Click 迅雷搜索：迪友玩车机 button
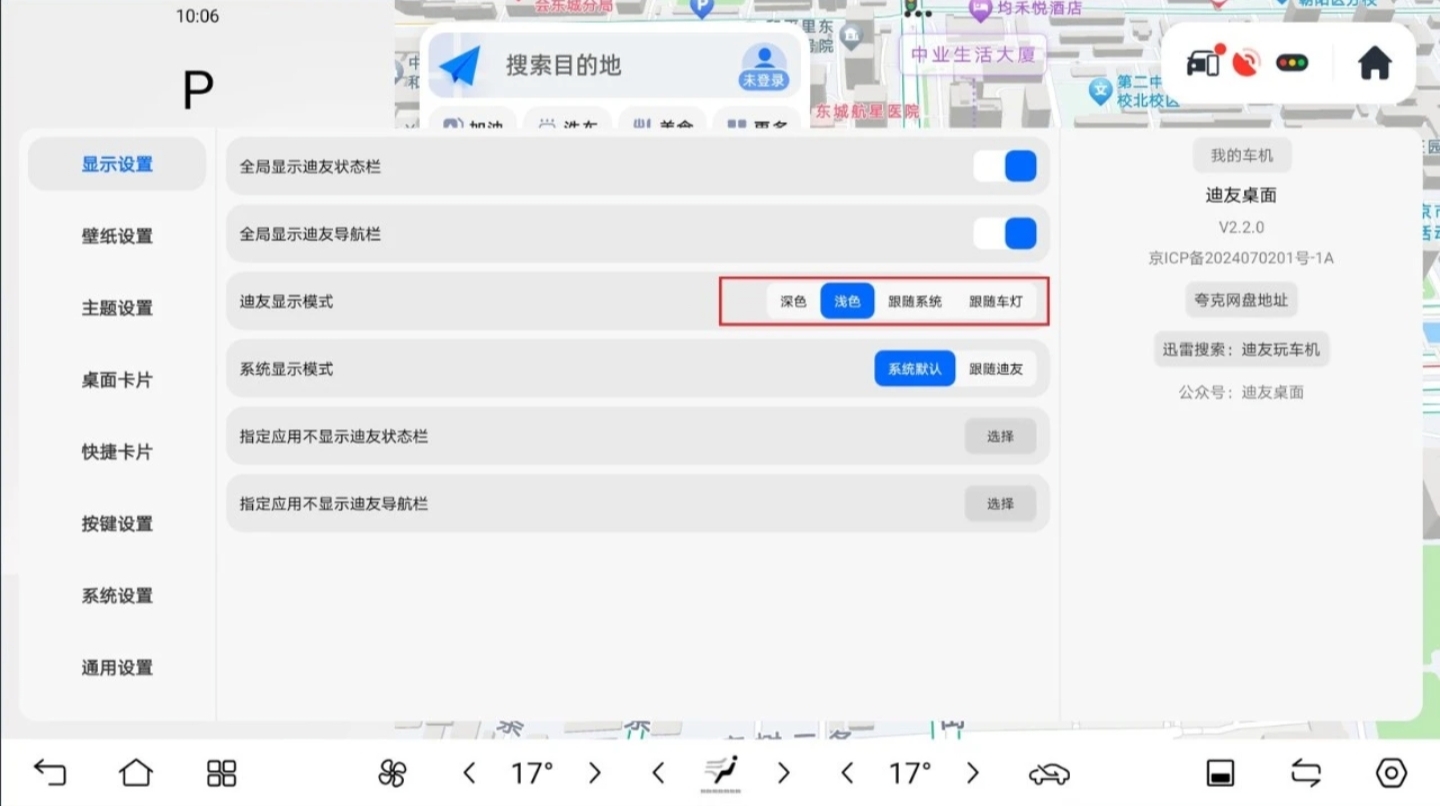This screenshot has width=1440, height=806. tap(1241, 349)
